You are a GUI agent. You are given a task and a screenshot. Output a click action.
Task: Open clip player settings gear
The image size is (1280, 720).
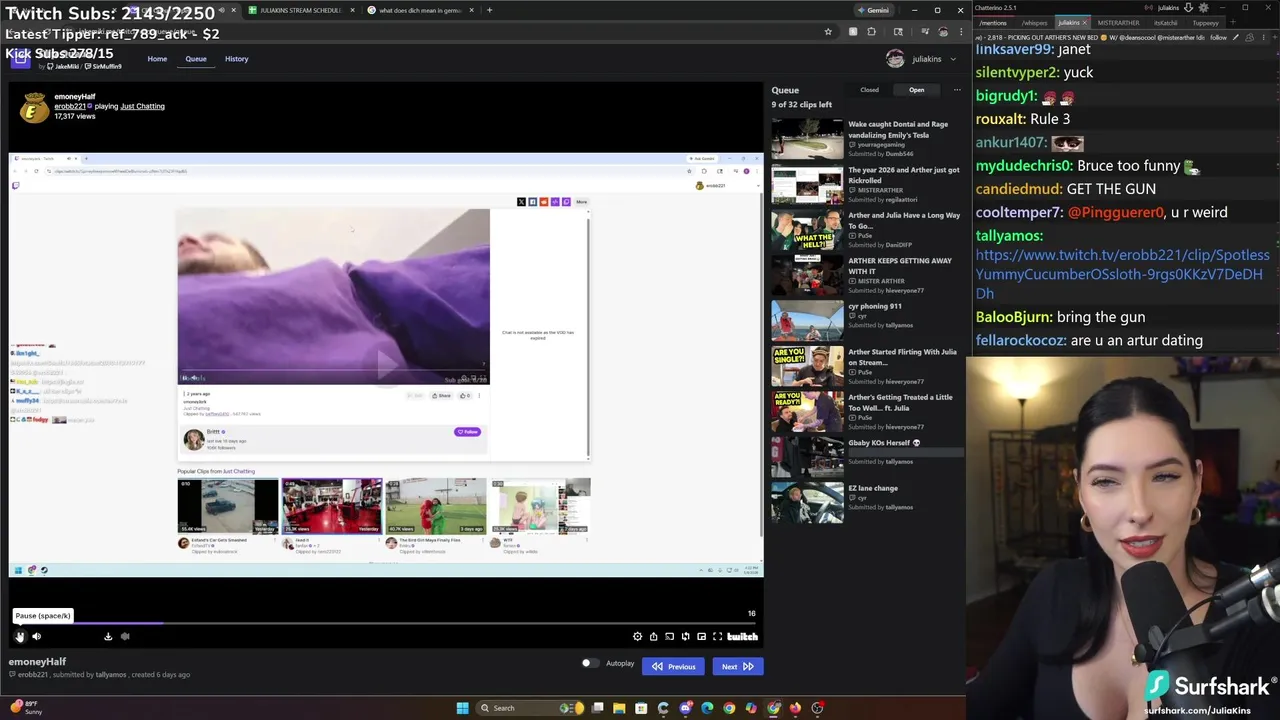click(637, 636)
